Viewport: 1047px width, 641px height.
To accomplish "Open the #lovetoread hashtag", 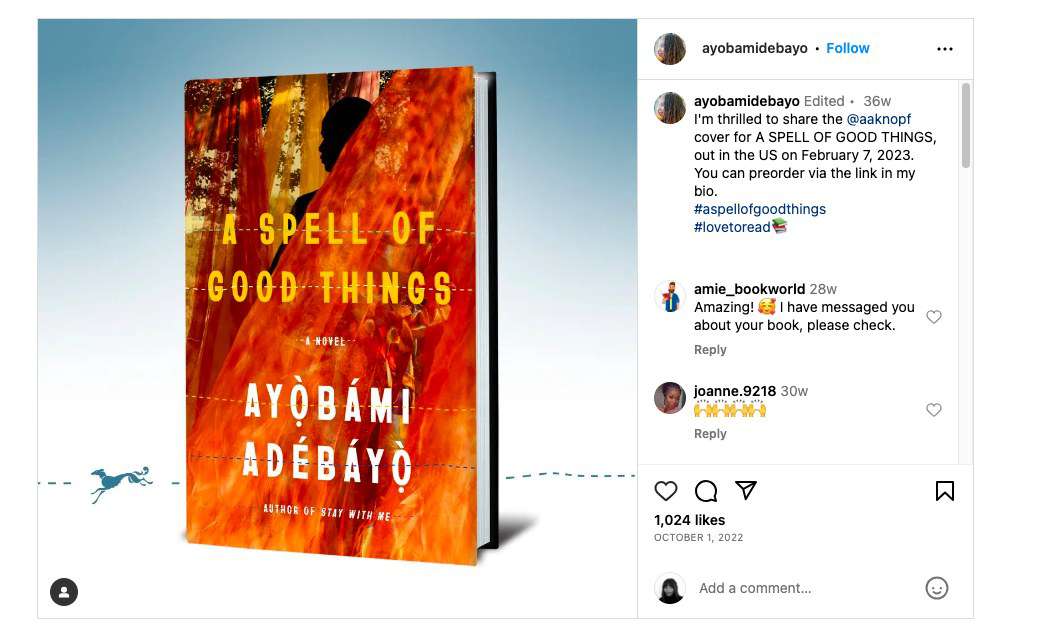I will click(732, 227).
